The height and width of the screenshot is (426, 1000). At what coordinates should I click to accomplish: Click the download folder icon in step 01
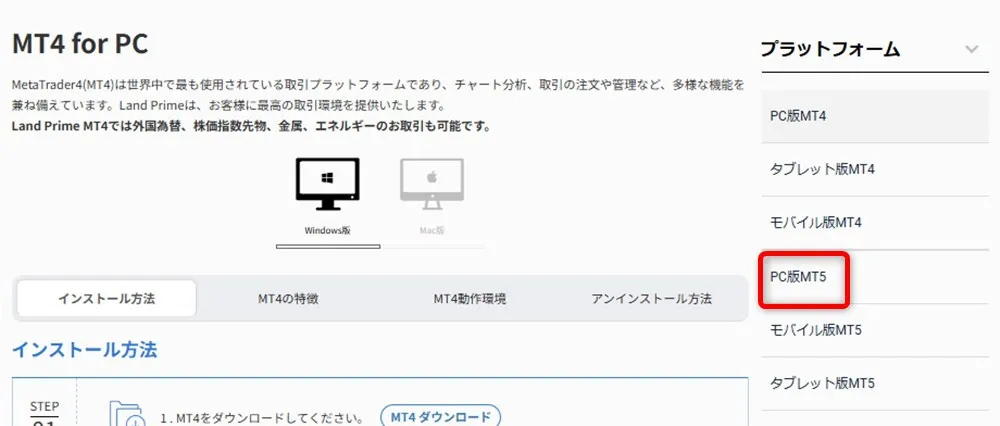point(126,413)
